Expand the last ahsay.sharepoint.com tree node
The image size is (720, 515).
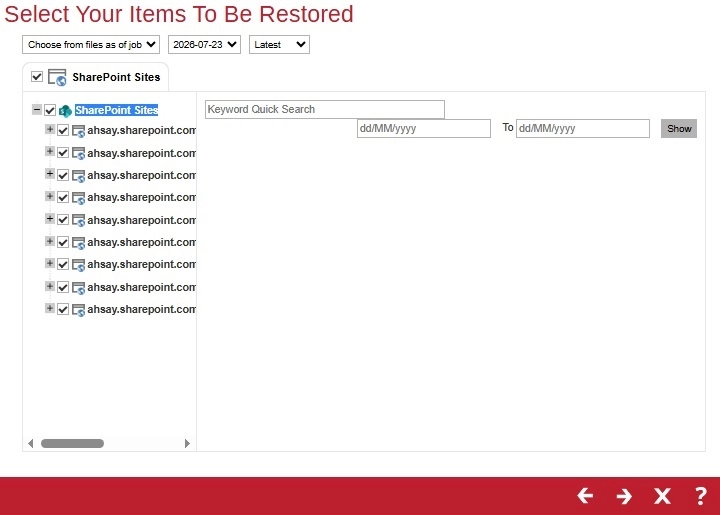(x=50, y=308)
